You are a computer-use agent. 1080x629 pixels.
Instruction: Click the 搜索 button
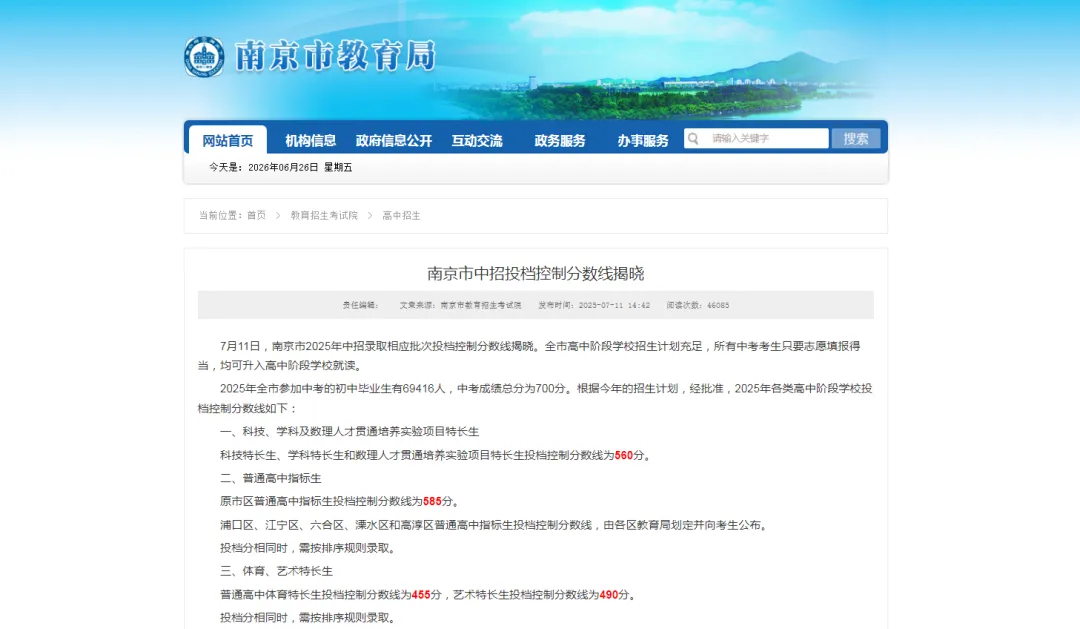pyautogui.click(x=855, y=138)
